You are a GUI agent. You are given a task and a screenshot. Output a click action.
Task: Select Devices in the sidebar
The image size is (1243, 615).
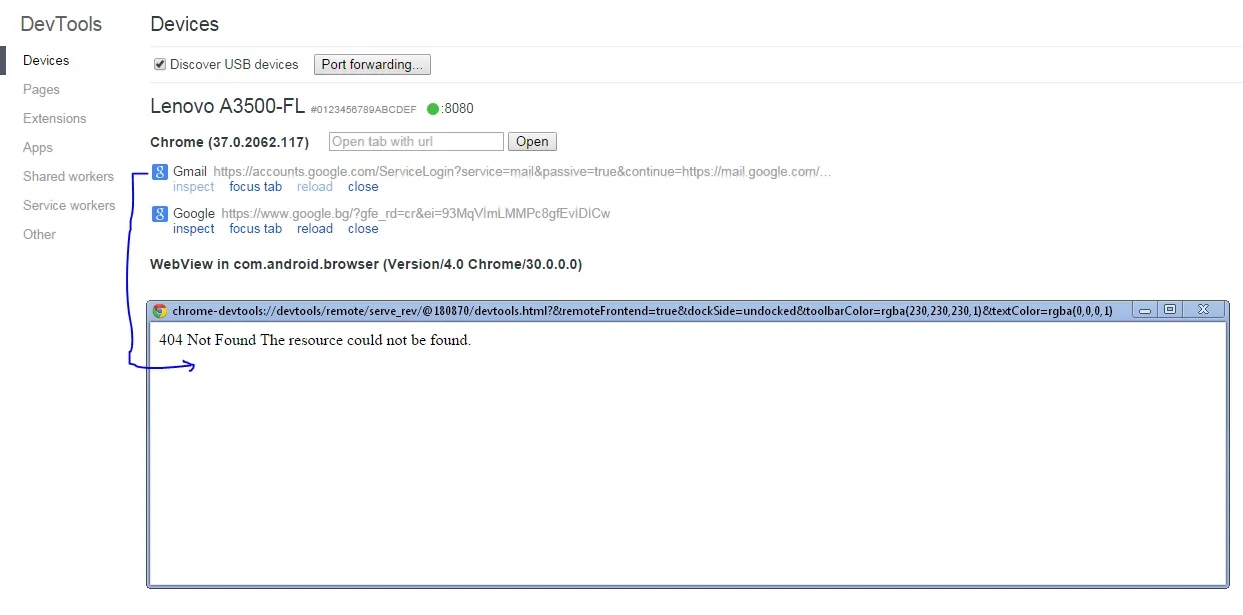(x=46, y=61)
